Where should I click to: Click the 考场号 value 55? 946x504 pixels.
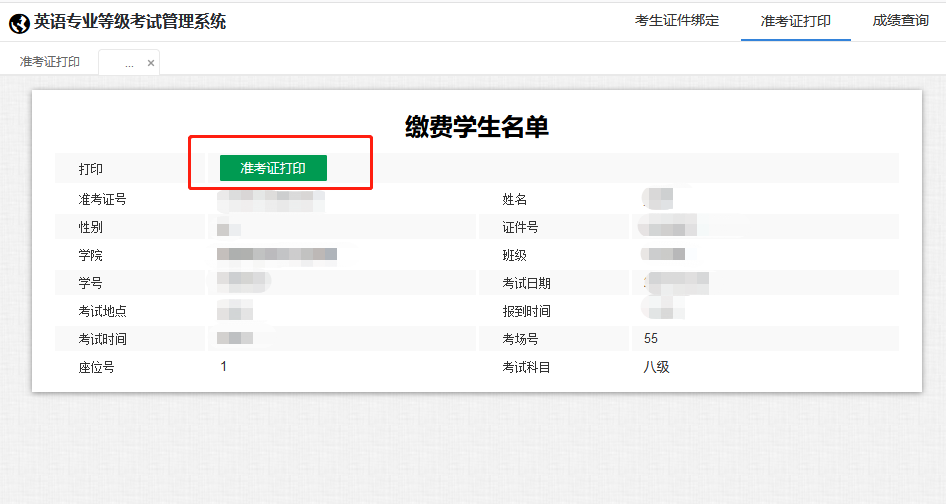[x=651, y=339]
